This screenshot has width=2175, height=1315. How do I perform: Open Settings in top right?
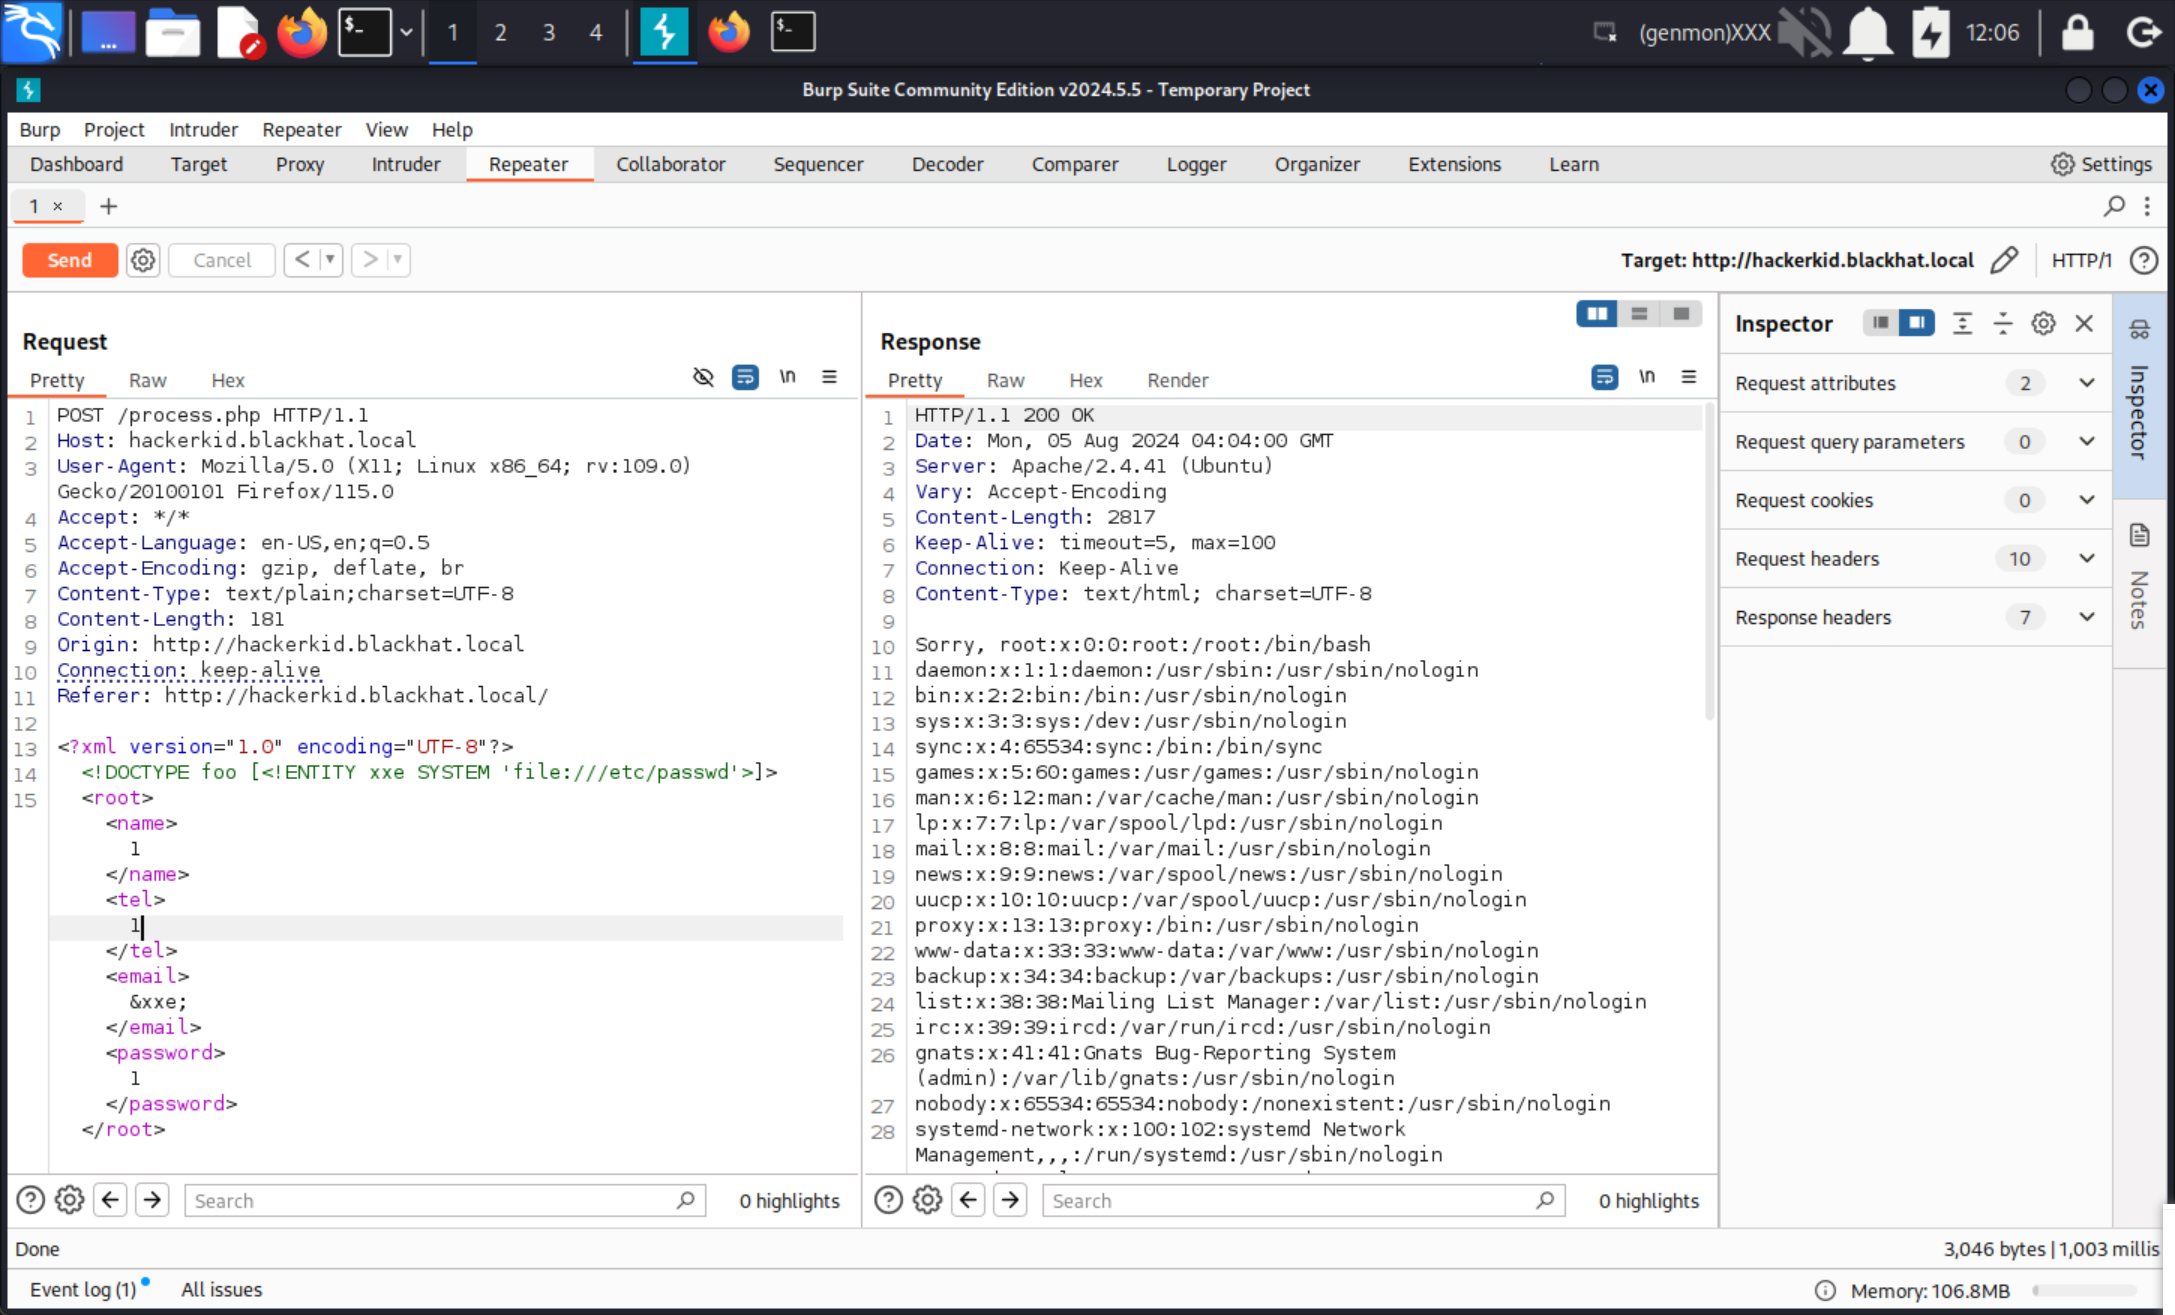tap(2100, 164)
